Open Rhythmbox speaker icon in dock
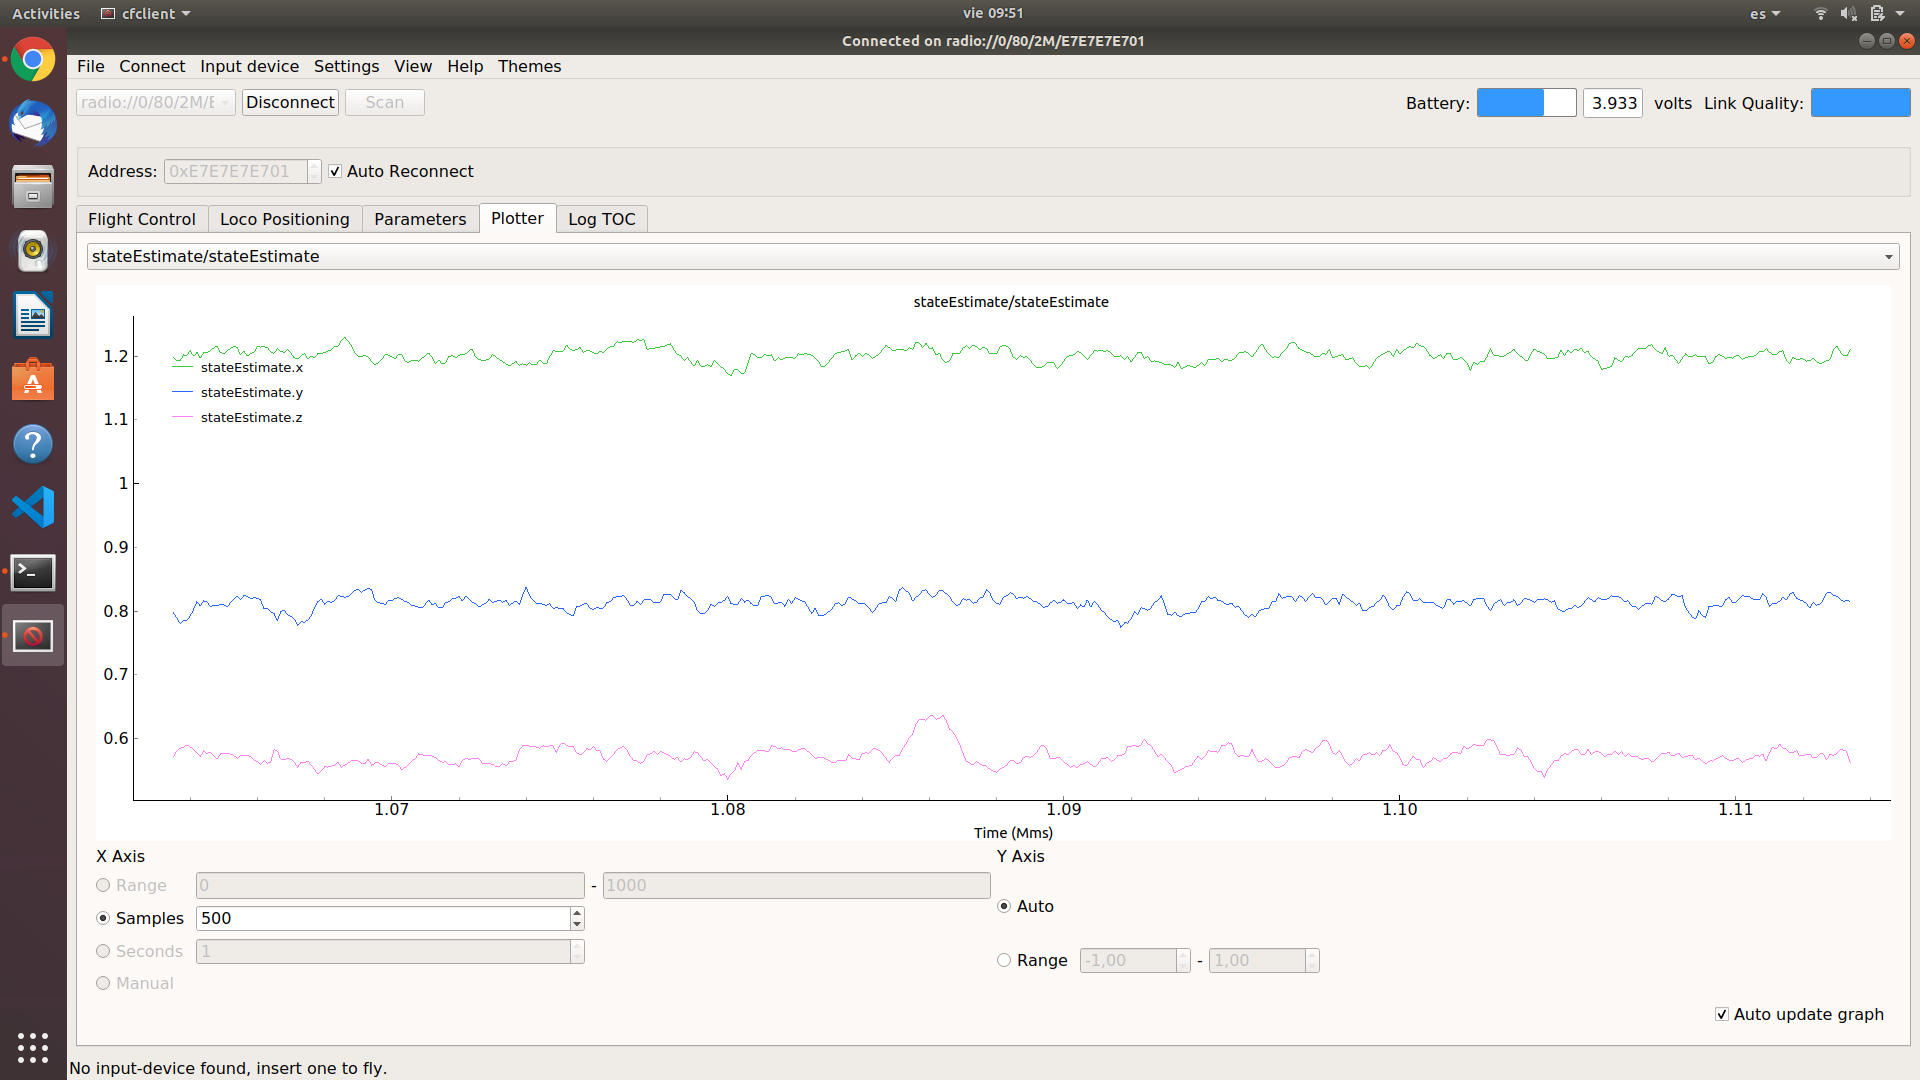Screen dimensions: 1920x1080 33,251
